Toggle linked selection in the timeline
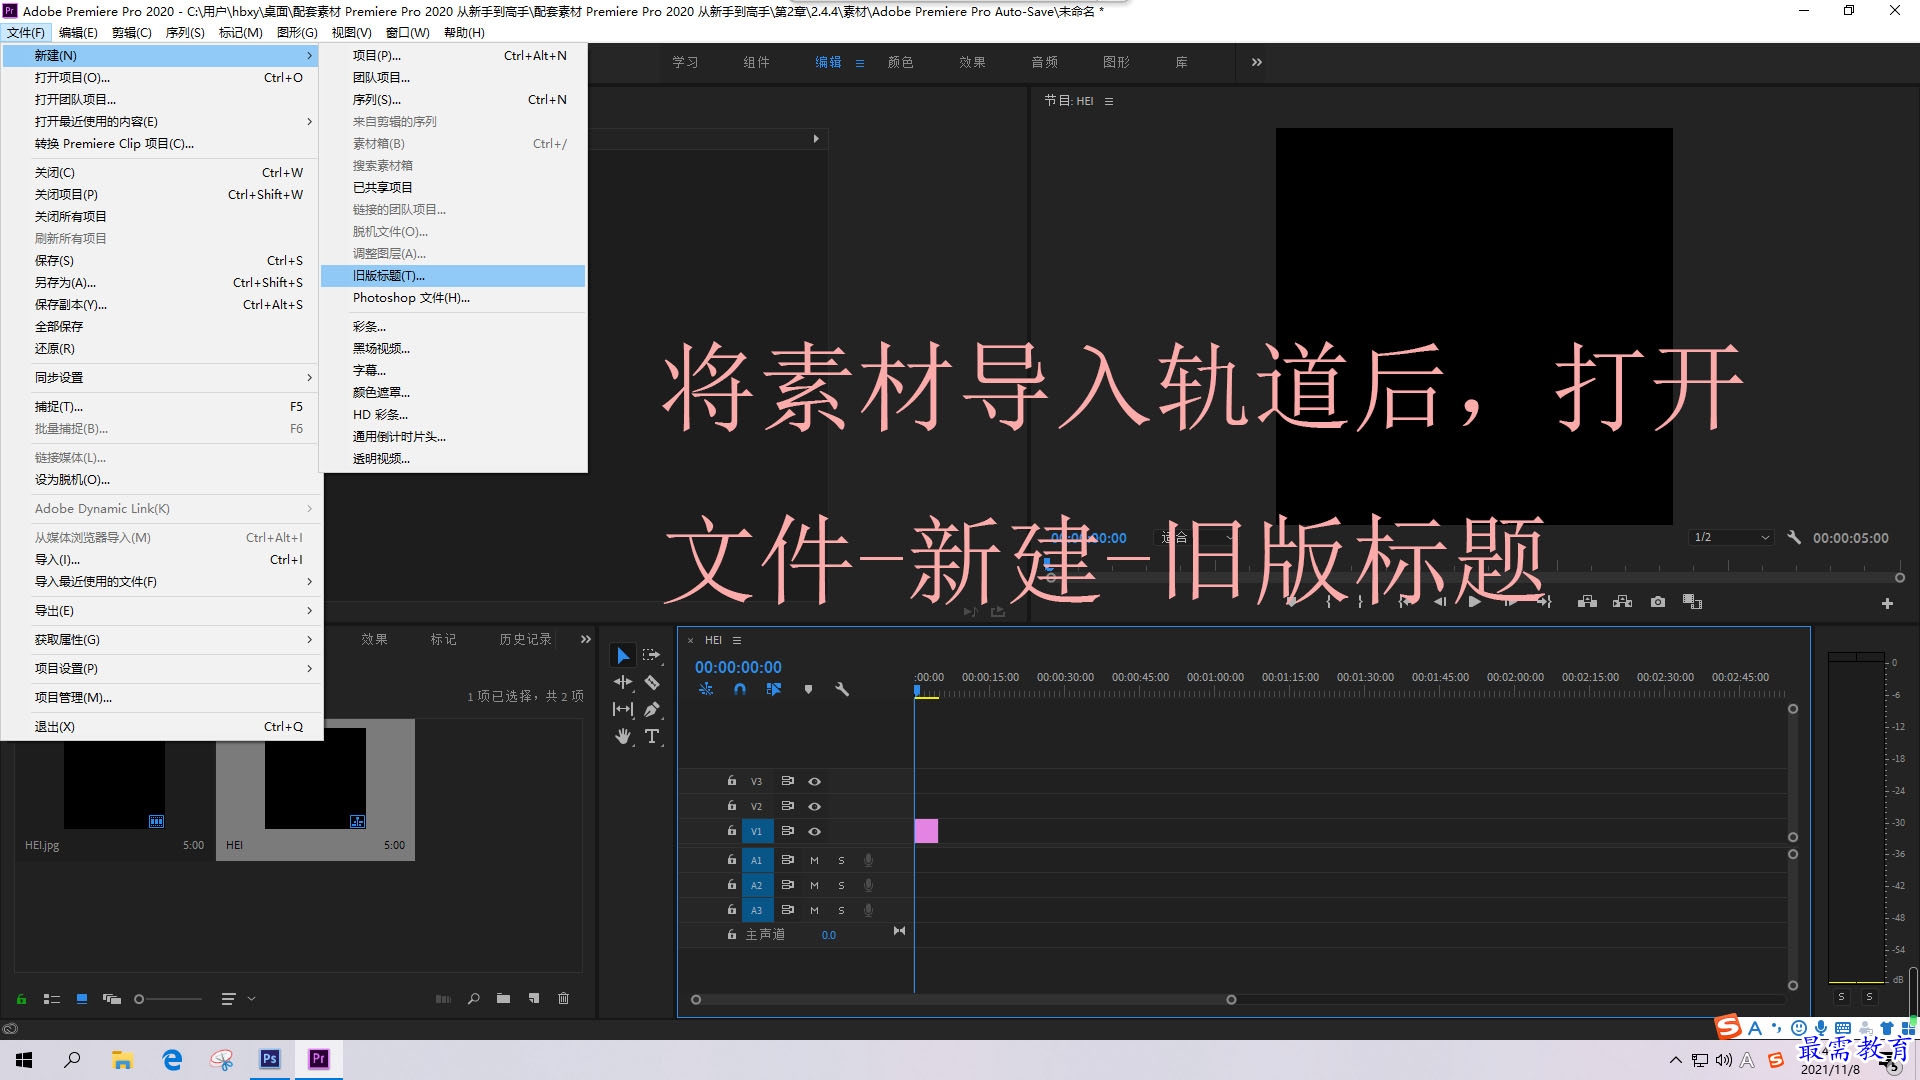 tap(773, 689)
